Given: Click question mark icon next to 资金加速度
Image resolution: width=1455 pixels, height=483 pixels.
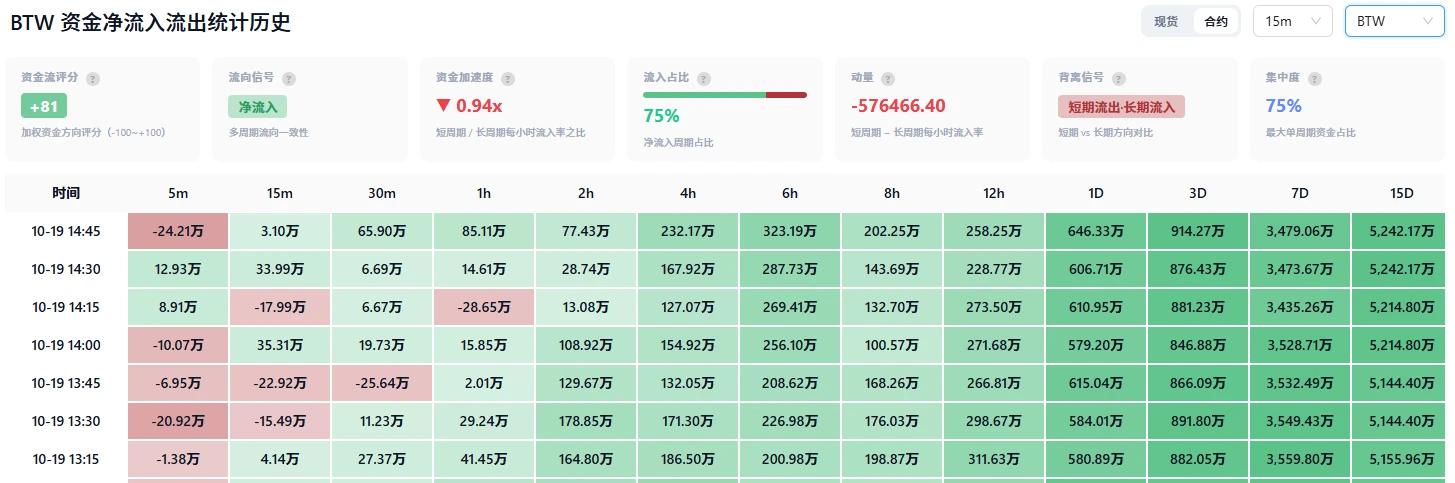Looking at the screenshot, I should tap(508, 78).
